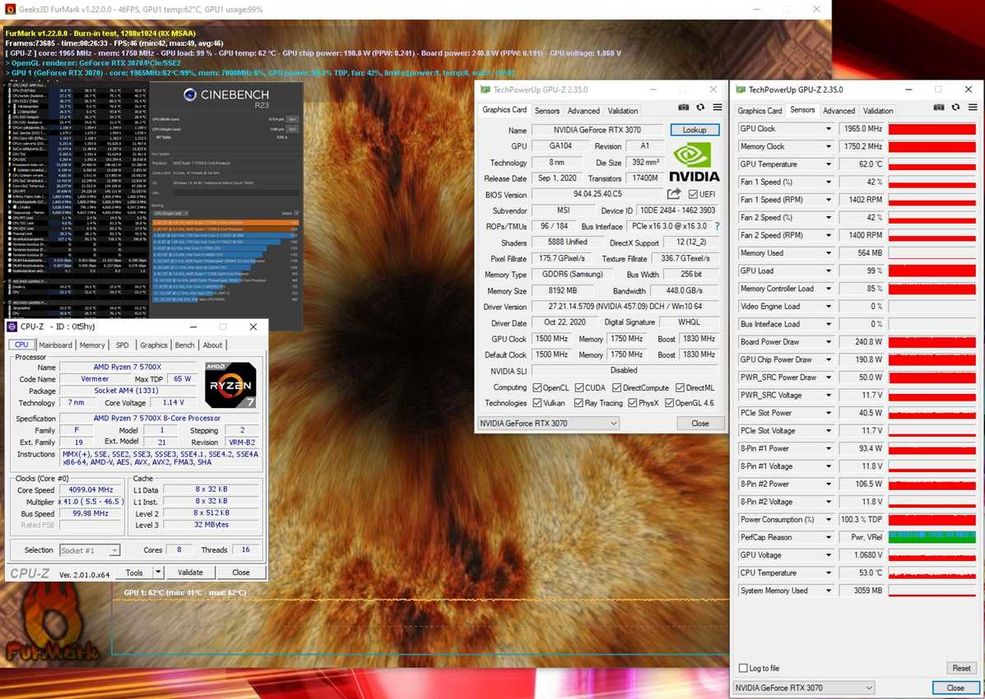
Task: Click the Ryzen 7 logo in CPU-Z
Action: pyautogui.click(x=231, y=385)
